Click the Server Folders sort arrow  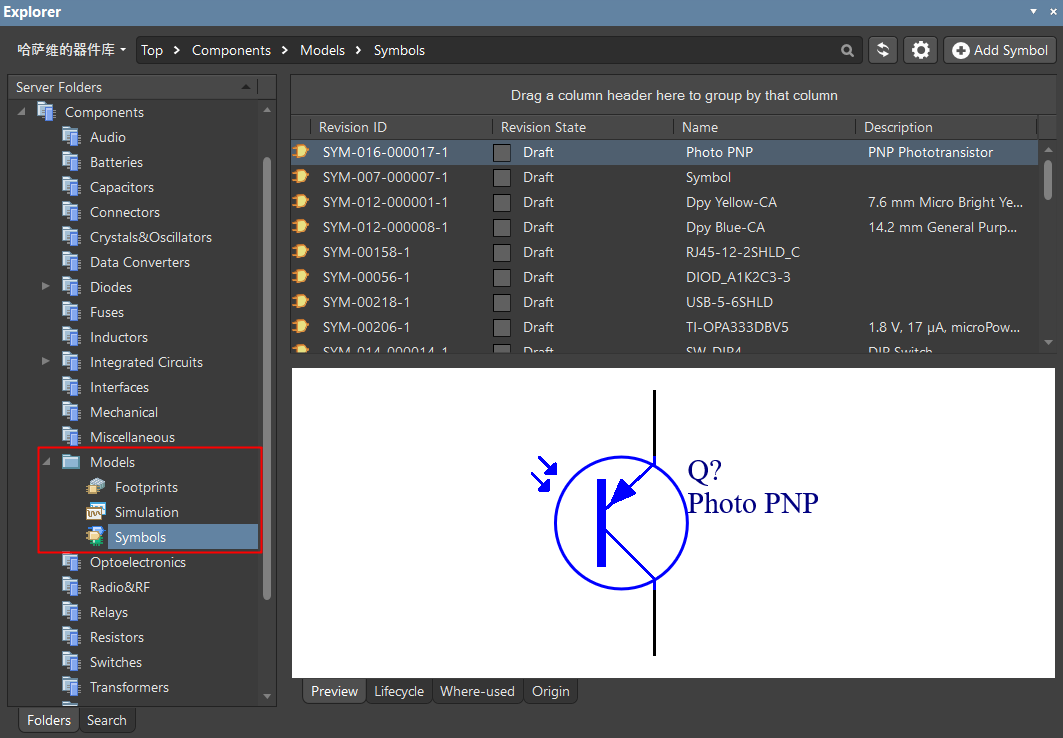tap(245, 87)
